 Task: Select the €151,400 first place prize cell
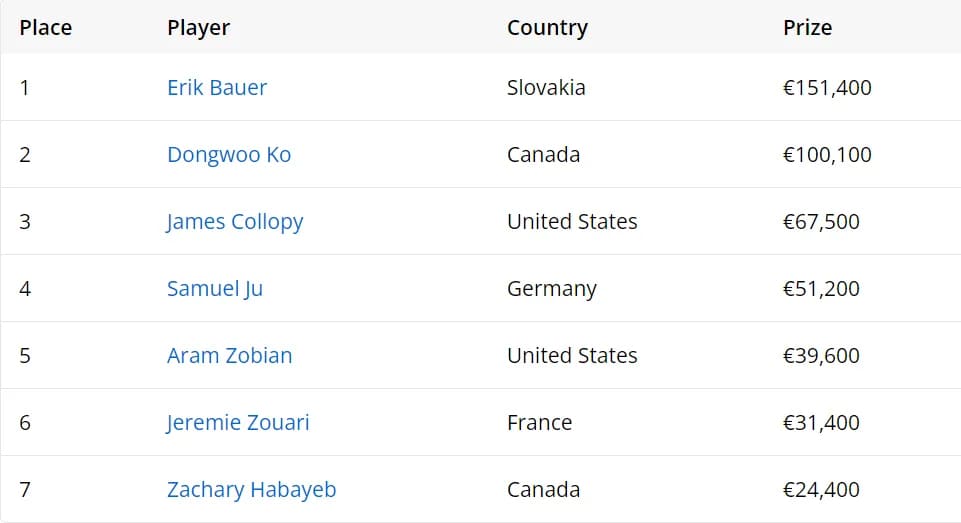tap(827, 88)
